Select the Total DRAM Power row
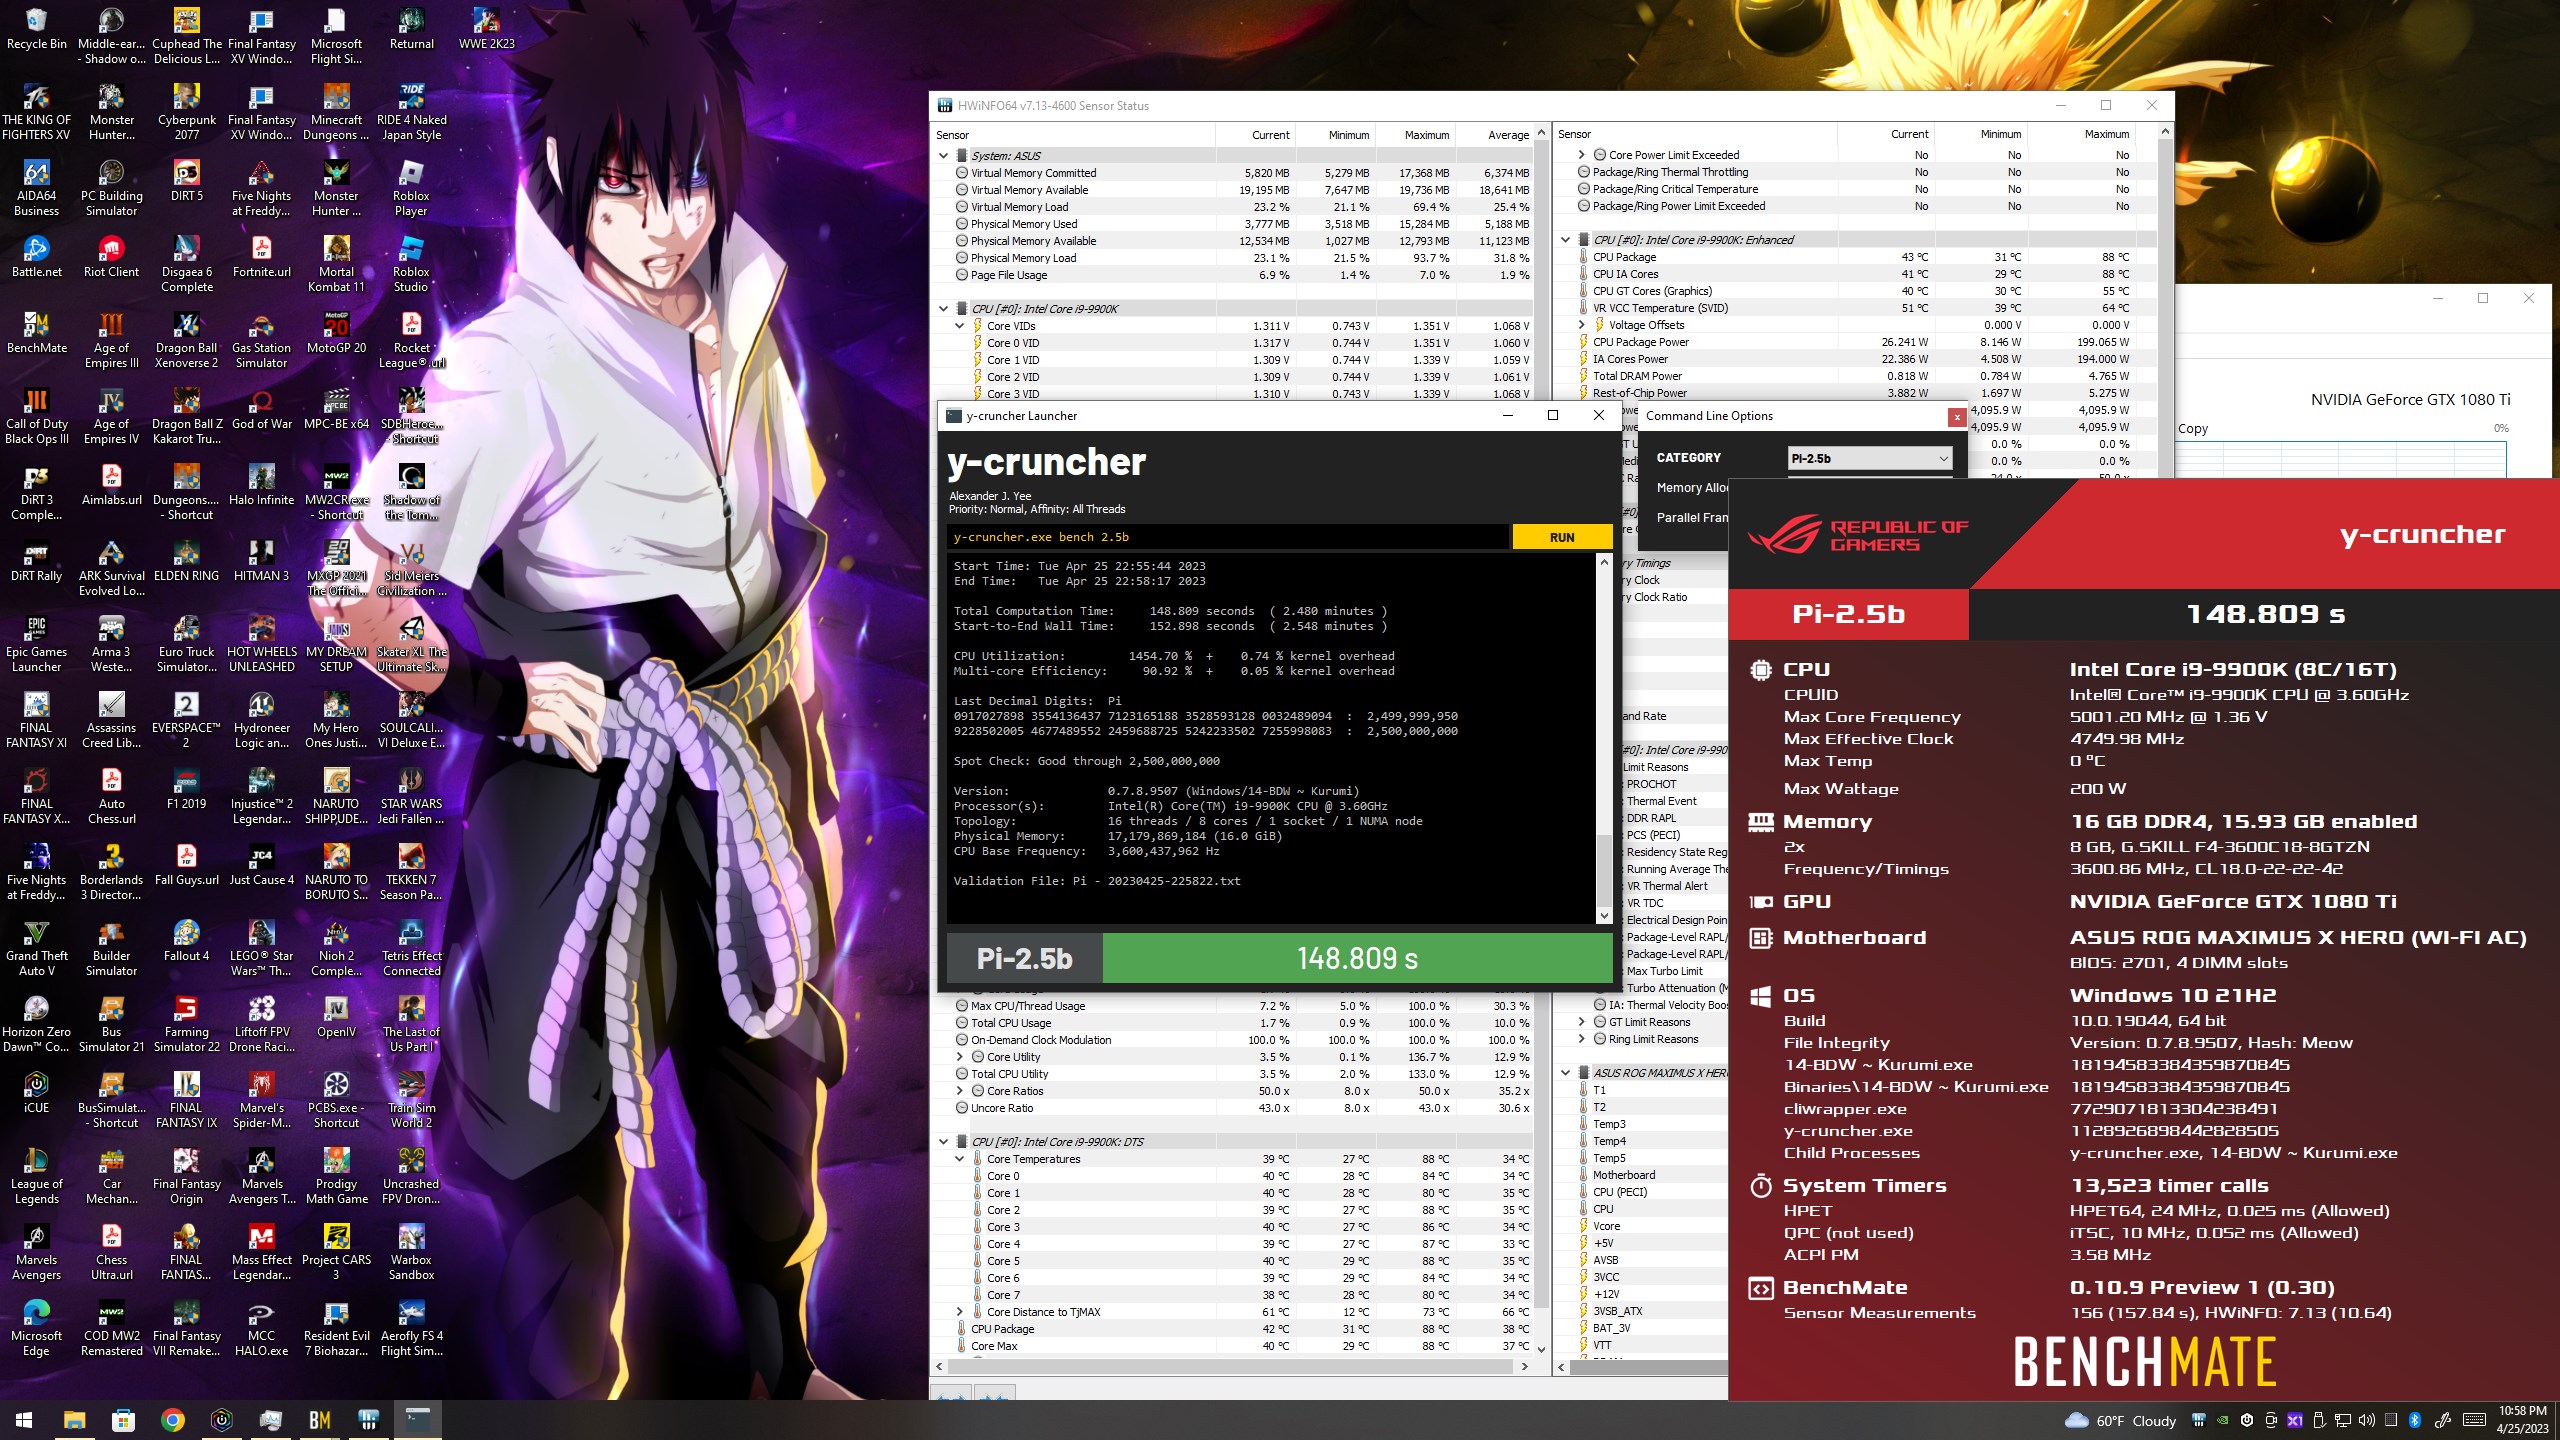The height and width of the screenshot is (1440, 2560). pyautogui.click(x=1855, y=376)
